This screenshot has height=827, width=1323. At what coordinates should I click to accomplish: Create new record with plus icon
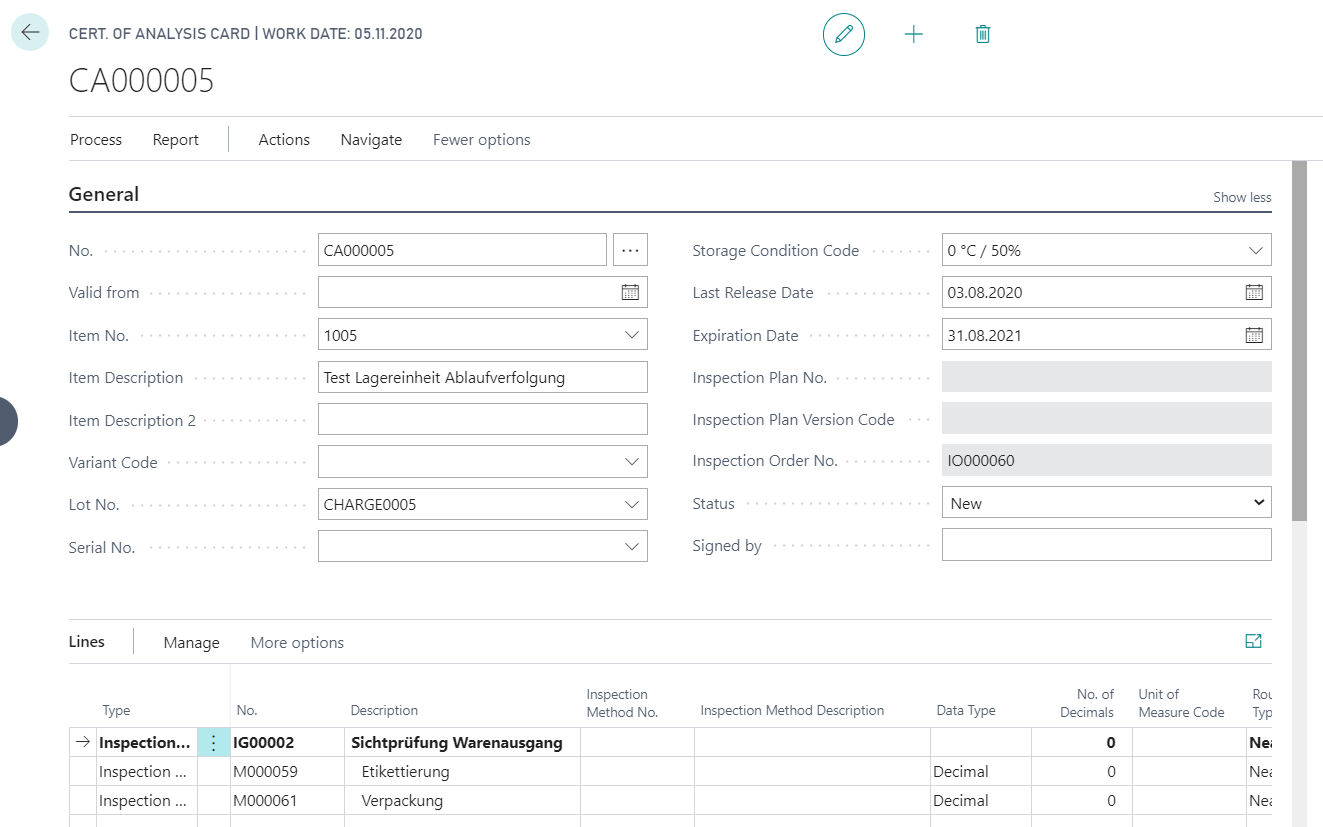[x=913, y=34]
